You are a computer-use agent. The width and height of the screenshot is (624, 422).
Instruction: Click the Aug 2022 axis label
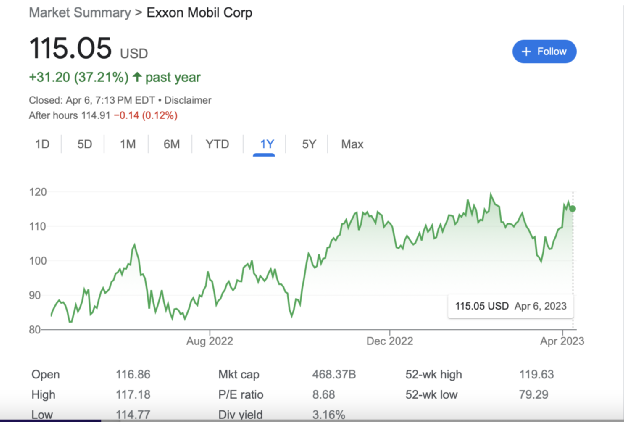click(209, 341)
